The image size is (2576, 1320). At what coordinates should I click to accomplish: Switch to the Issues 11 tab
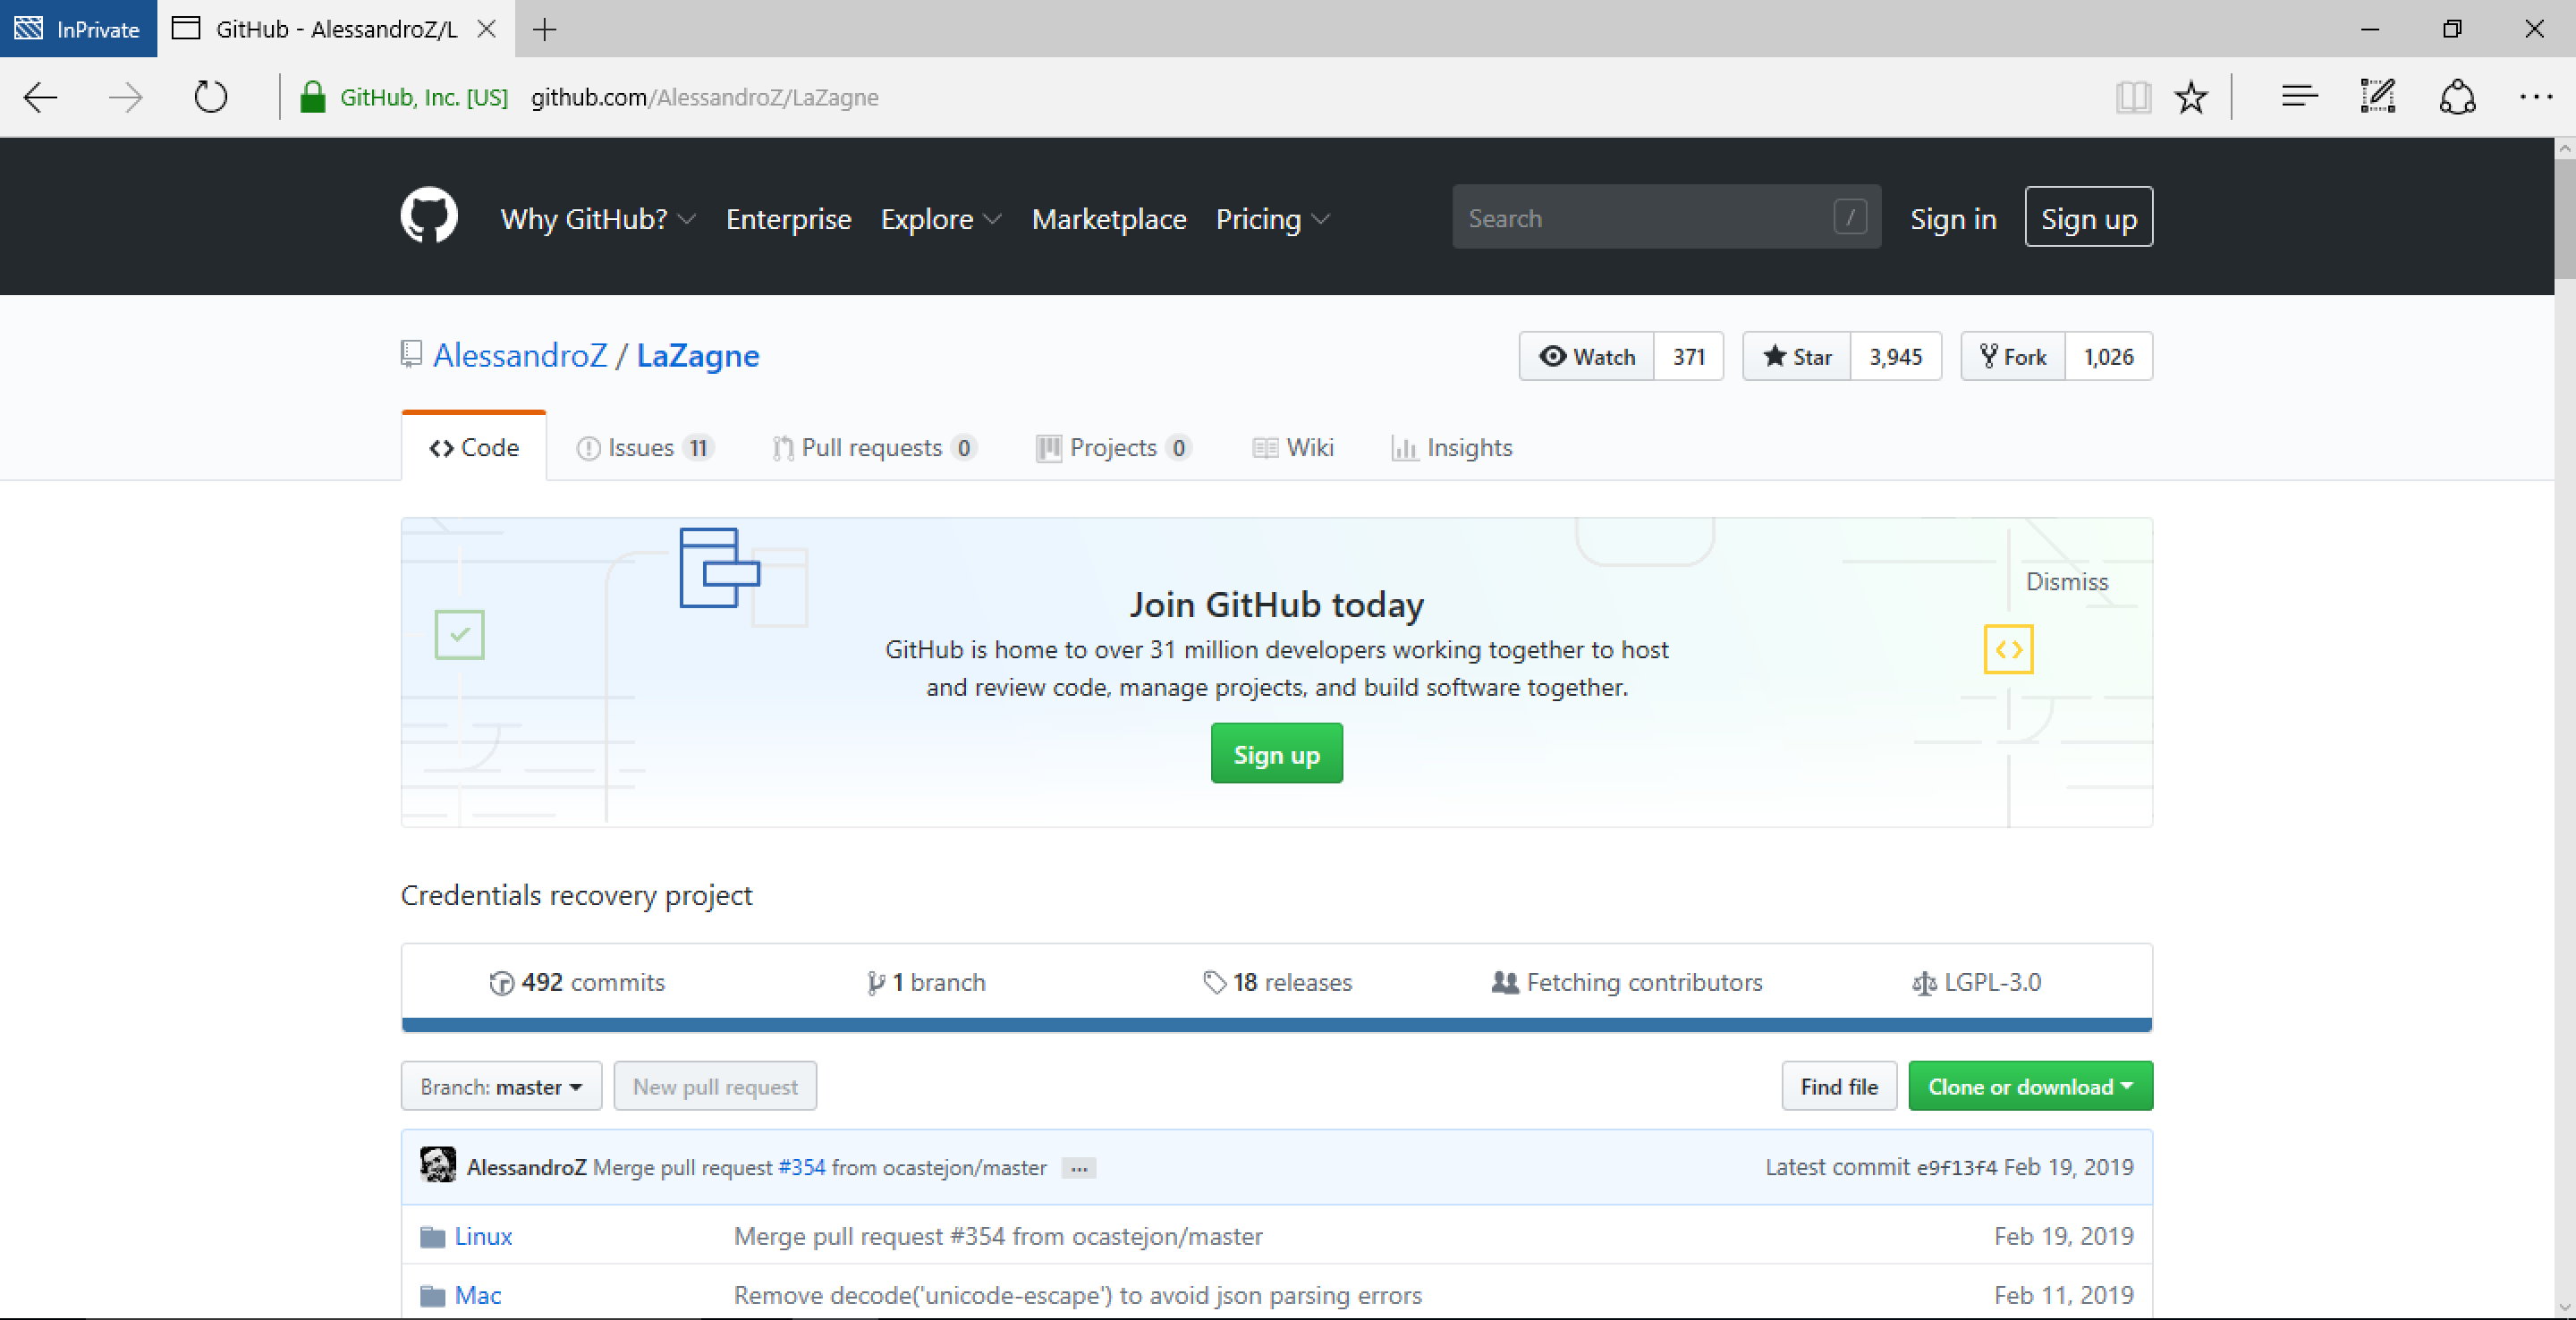pos(645,446)
